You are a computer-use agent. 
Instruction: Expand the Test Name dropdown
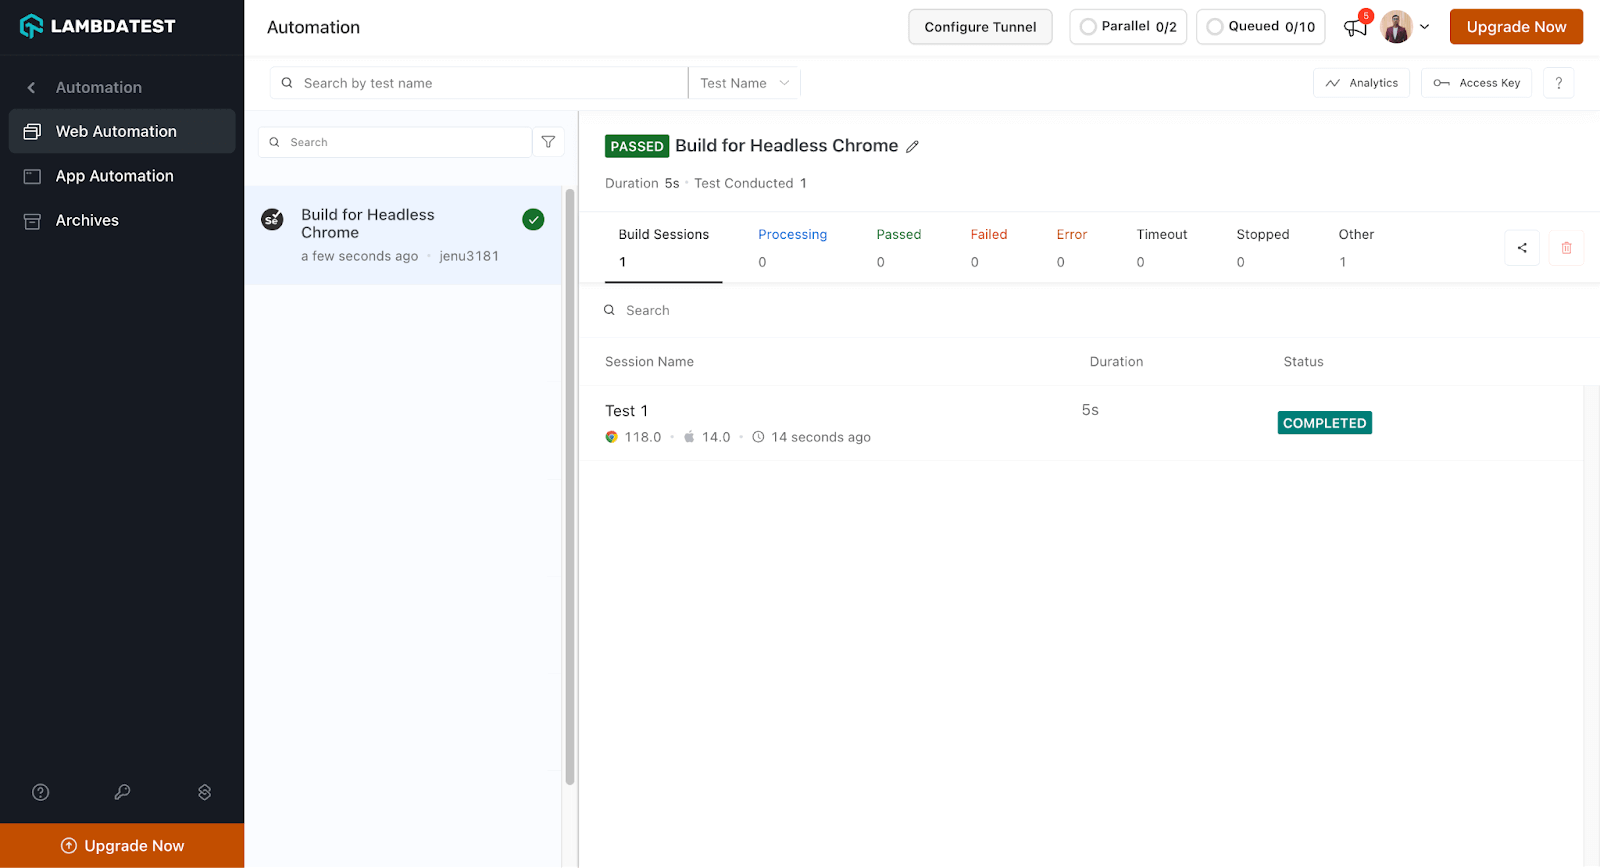tap(744, 83)
